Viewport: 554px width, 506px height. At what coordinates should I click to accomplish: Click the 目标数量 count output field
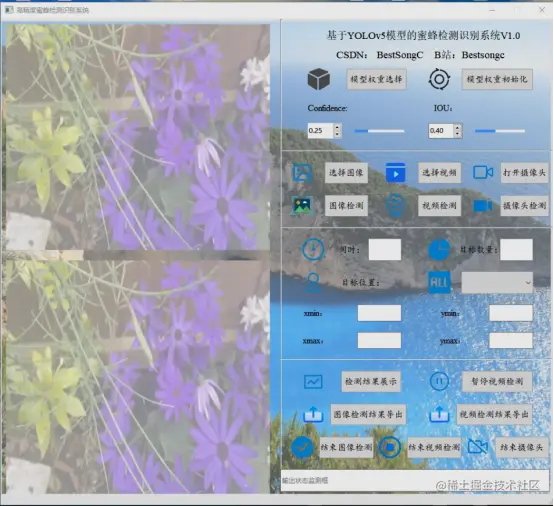516,249
